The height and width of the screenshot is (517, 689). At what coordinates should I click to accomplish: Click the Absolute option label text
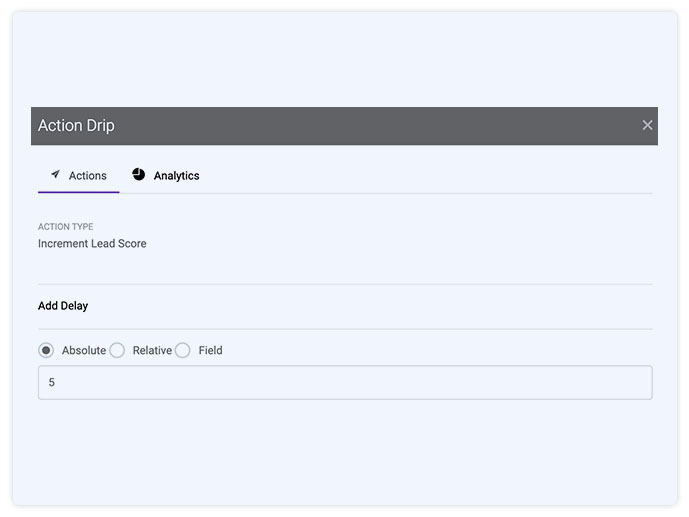[x=84, y=351]
